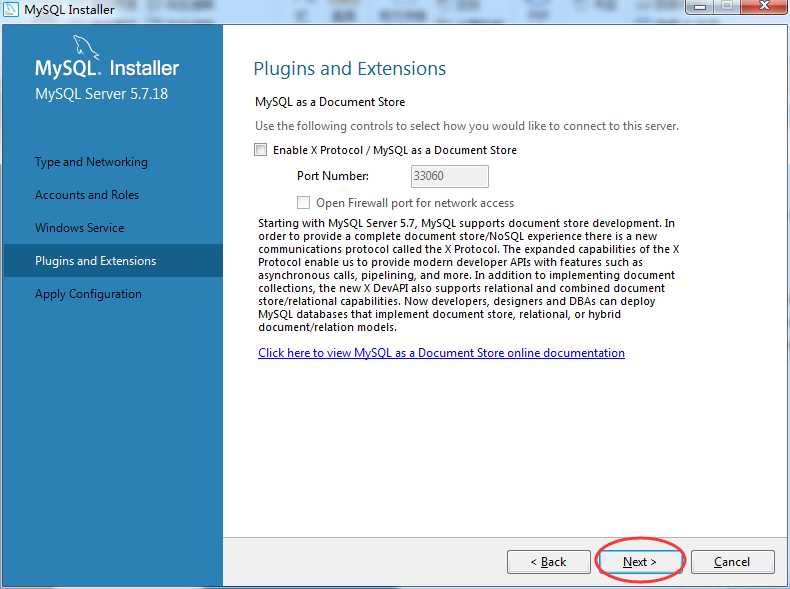Open Type and Networking step
This screenshot has width=790, height=589.
click(91, 162)
